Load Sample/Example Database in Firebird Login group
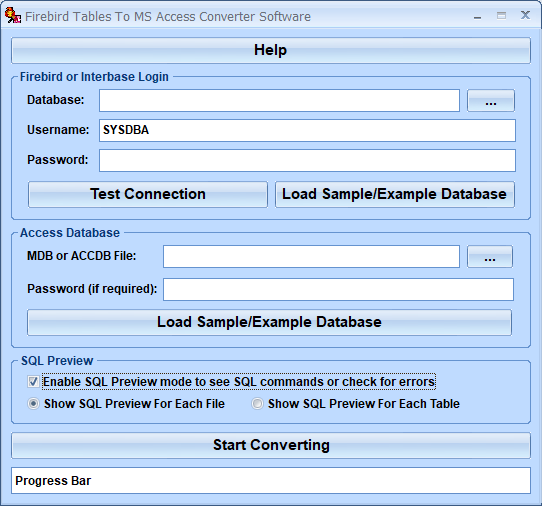Screen dimensions: 542x506 pyautogui.click(x=395, y=194)
